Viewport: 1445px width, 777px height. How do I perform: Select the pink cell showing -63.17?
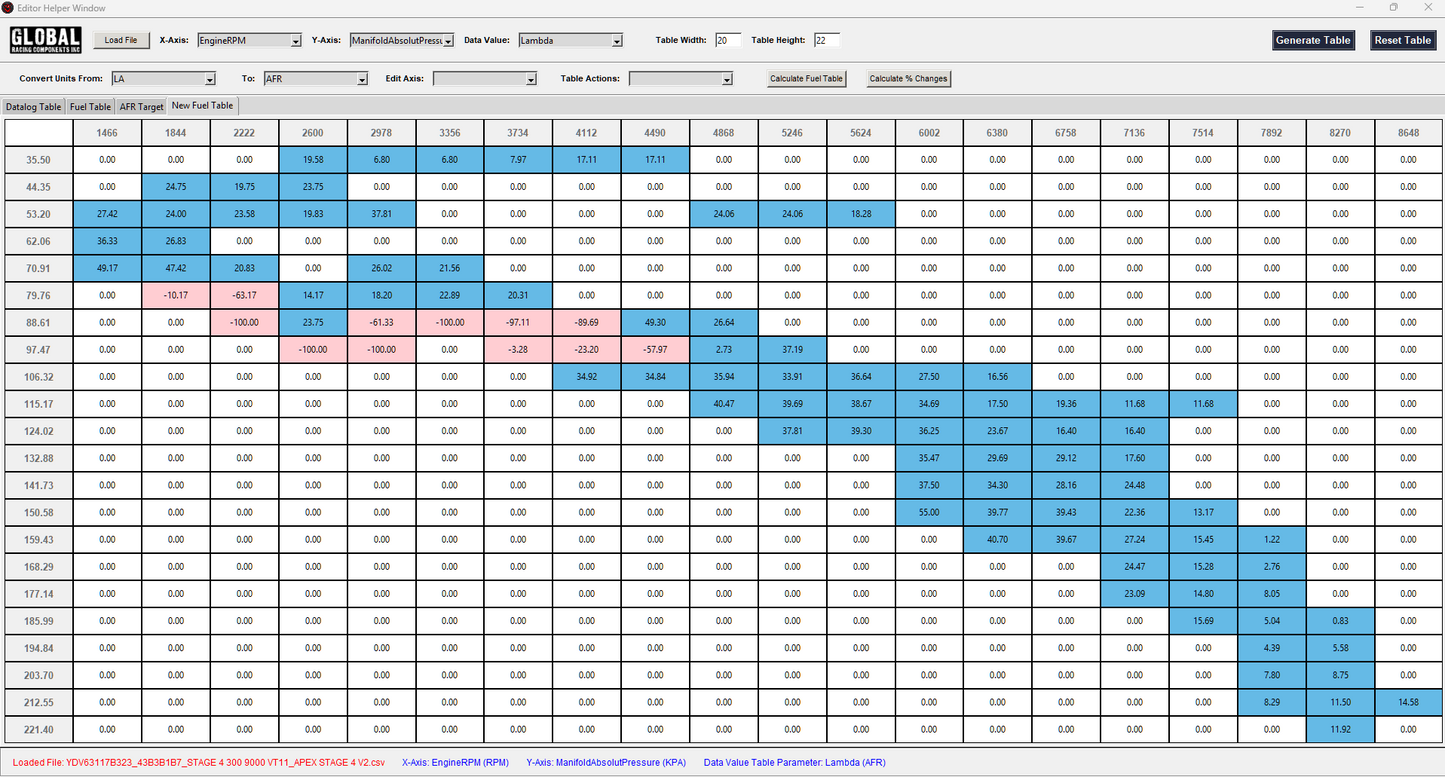pyautogui.click(x=245, y=295)
